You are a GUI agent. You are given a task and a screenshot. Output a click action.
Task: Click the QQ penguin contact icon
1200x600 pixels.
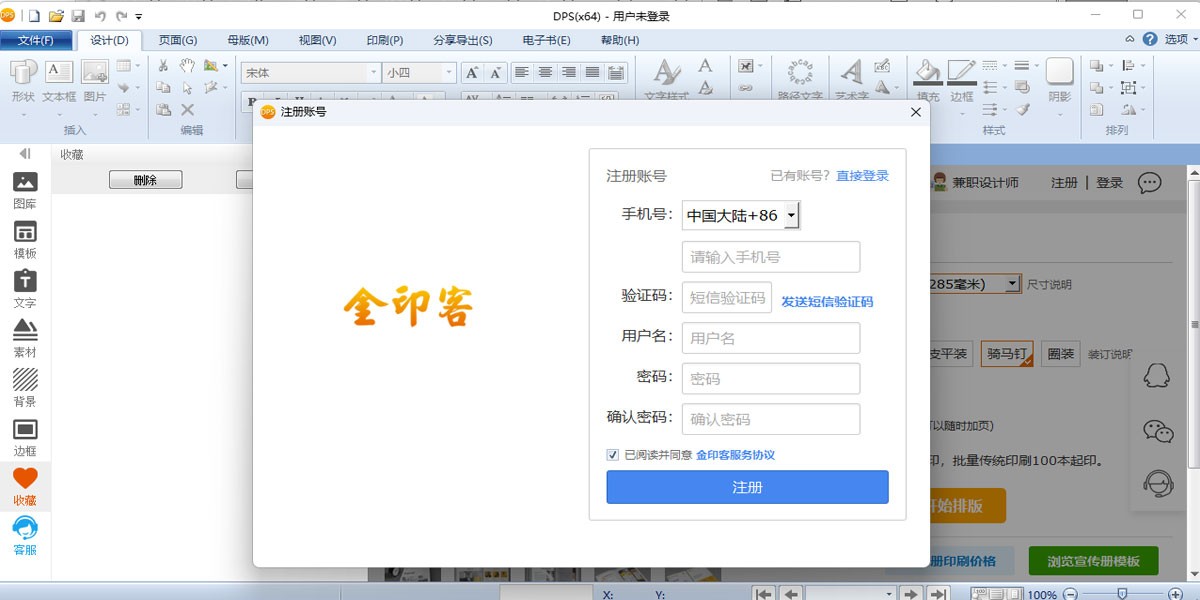click(1158, 378)
